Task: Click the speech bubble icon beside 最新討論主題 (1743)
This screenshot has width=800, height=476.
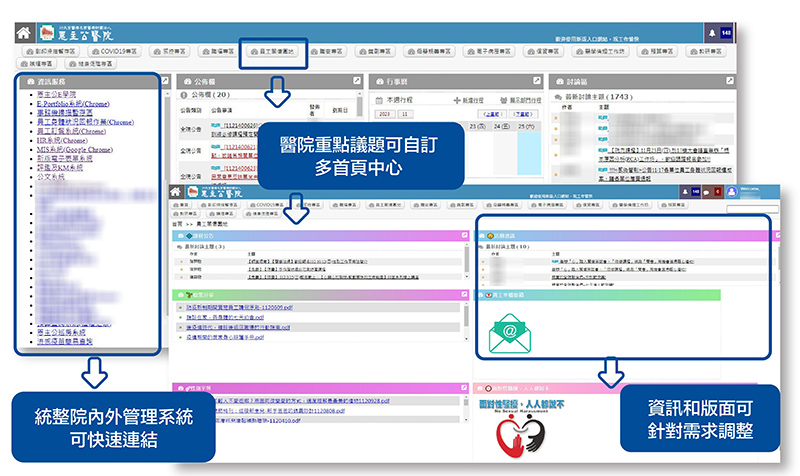Action: tap(558, 96)
